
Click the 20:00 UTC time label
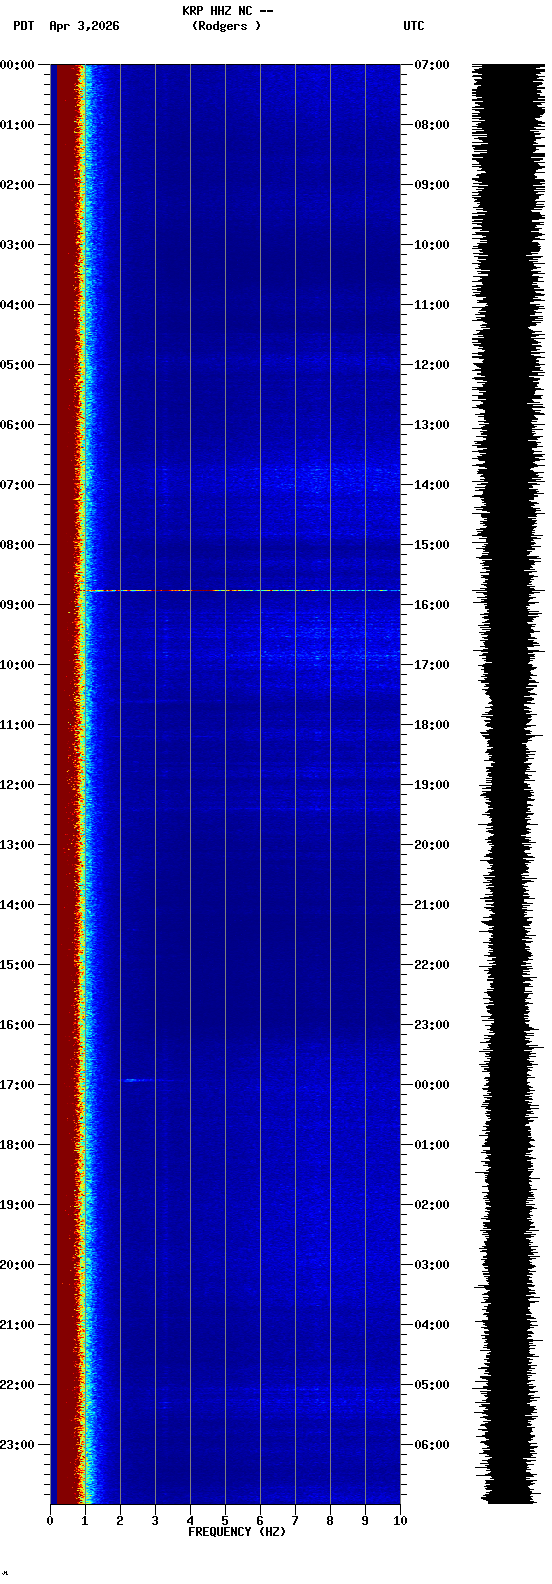coord(431,845)
